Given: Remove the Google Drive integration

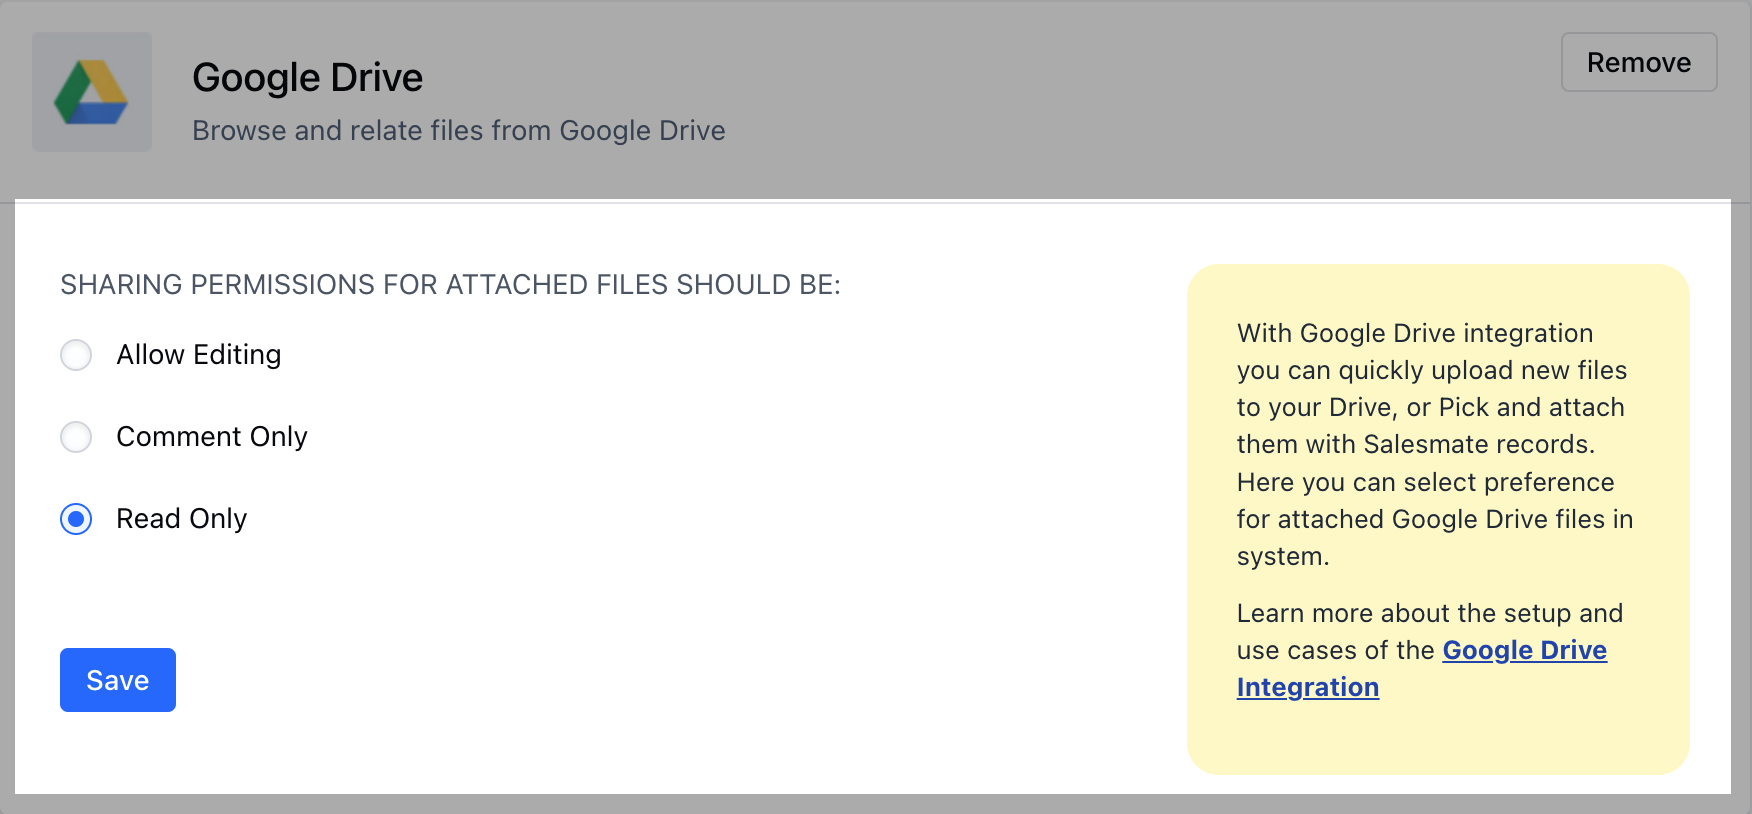Looking at the screenshot, I should (1639, 62).
